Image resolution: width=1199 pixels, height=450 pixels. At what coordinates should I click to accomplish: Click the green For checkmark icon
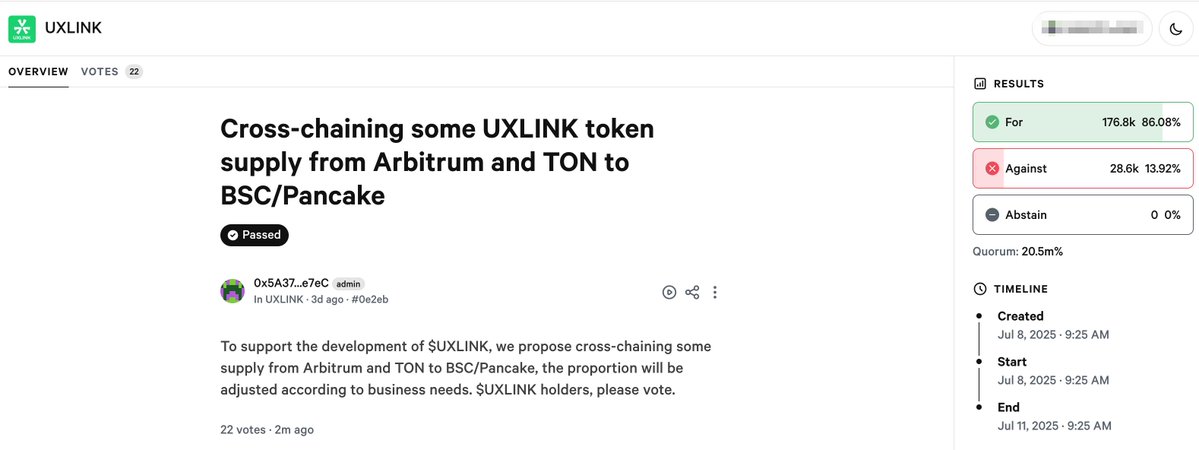993,122
